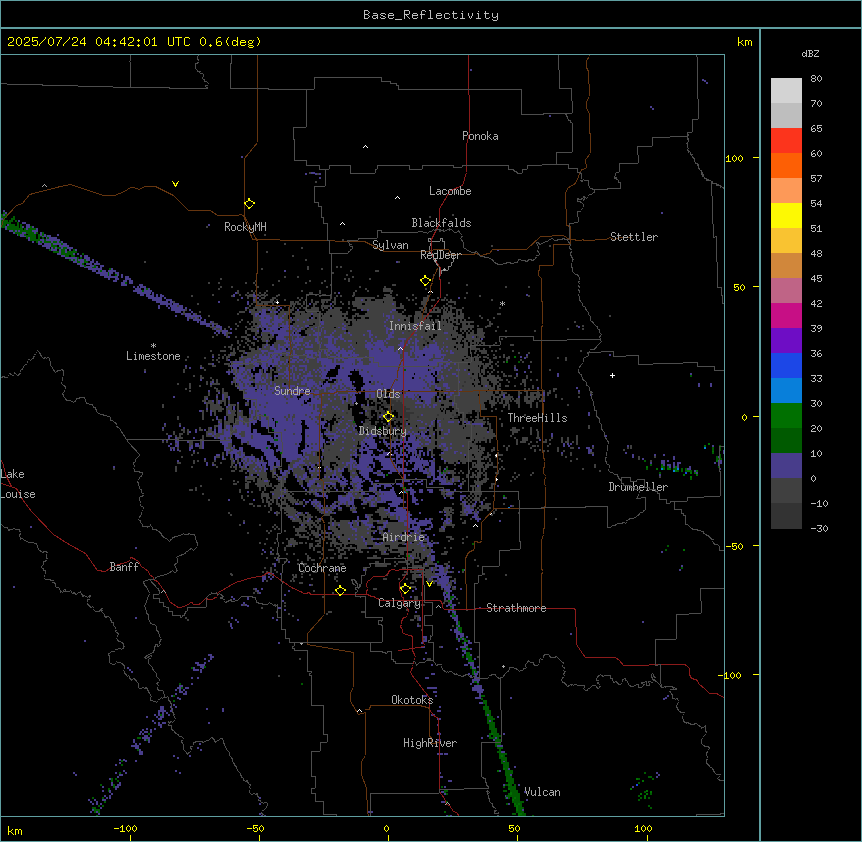Select the magenta 39-42 dBZ legend swatch

pos(786,315)
